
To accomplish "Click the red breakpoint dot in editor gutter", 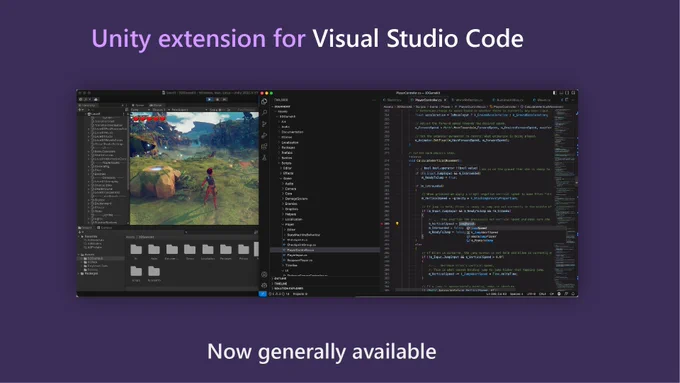I will (382, 224).
